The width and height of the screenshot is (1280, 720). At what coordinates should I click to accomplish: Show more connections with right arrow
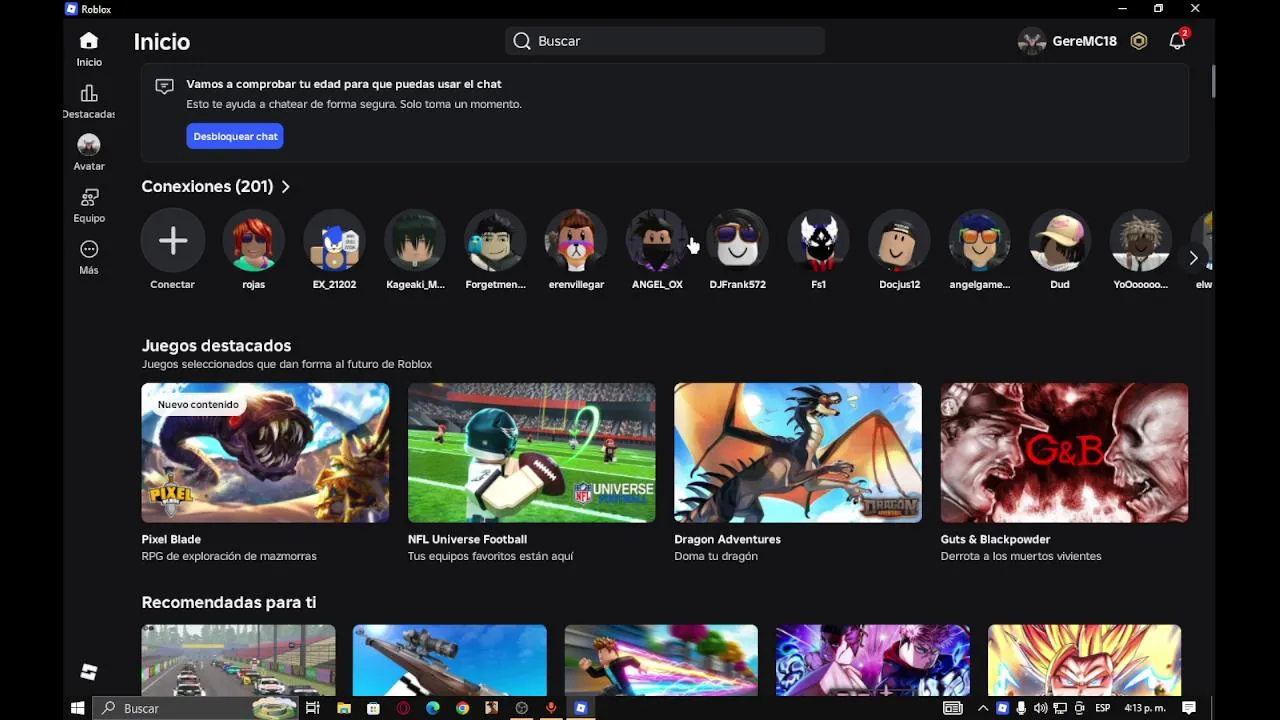(x=1192, y=258)
